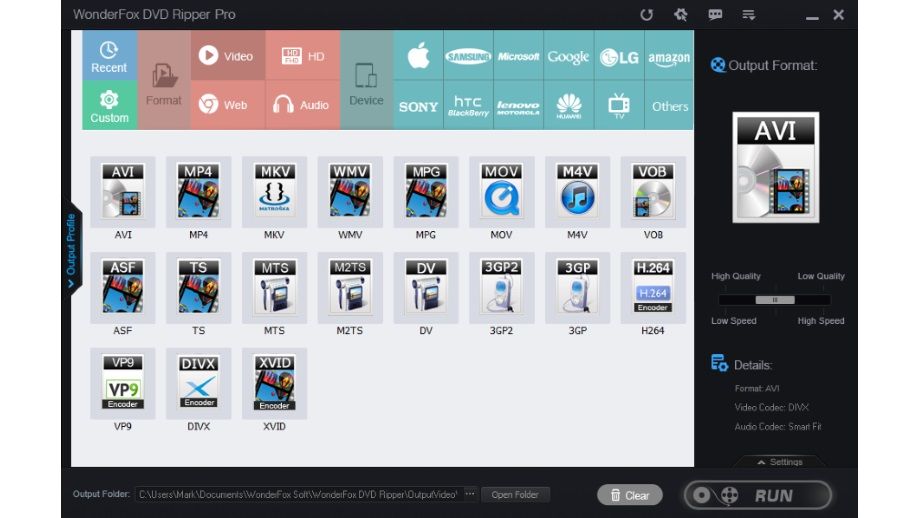920x518 pixels.
Task: Switch to the Audio tab
Action: (302, 105)
